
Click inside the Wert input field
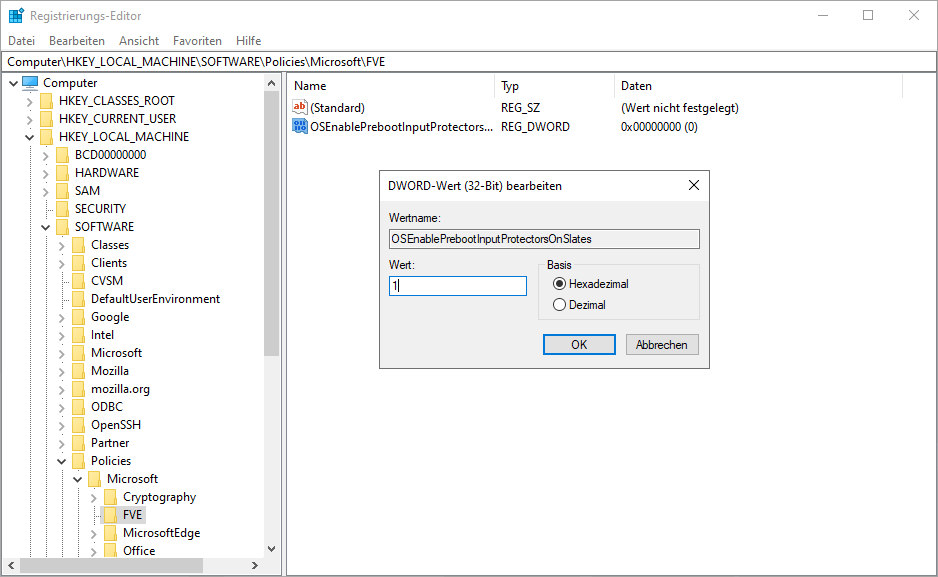point(457,285)
